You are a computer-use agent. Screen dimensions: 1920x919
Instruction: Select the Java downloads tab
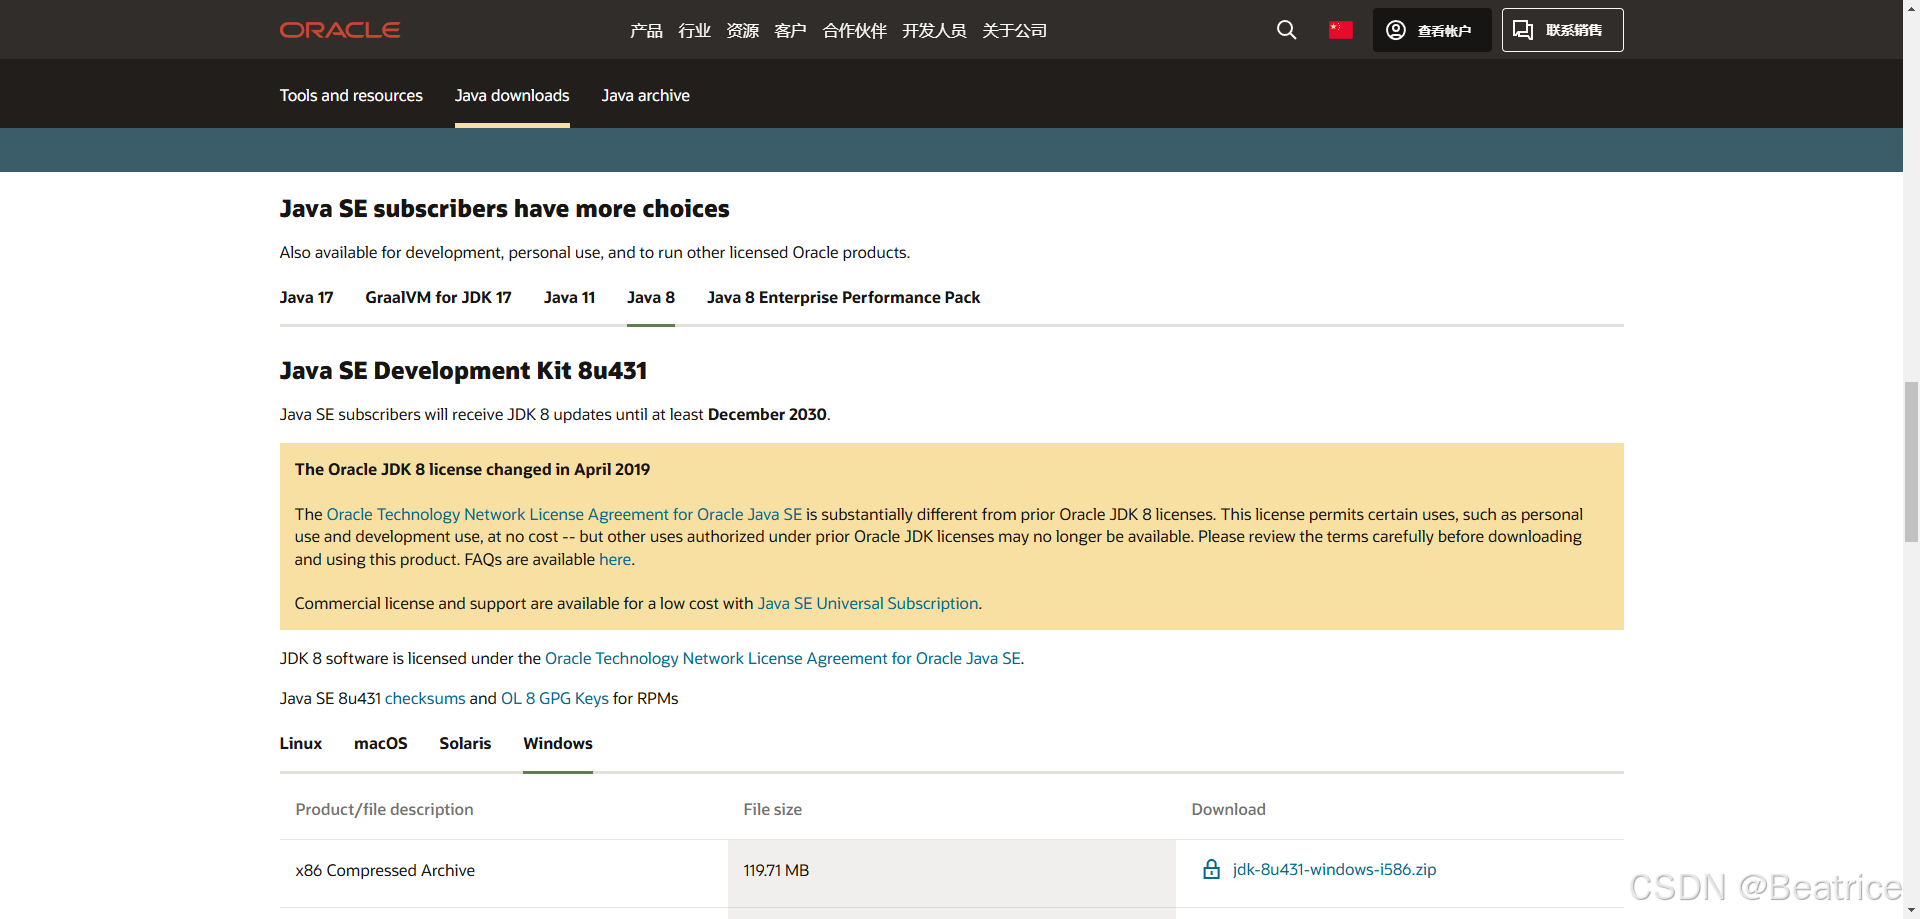pos(512,95)
